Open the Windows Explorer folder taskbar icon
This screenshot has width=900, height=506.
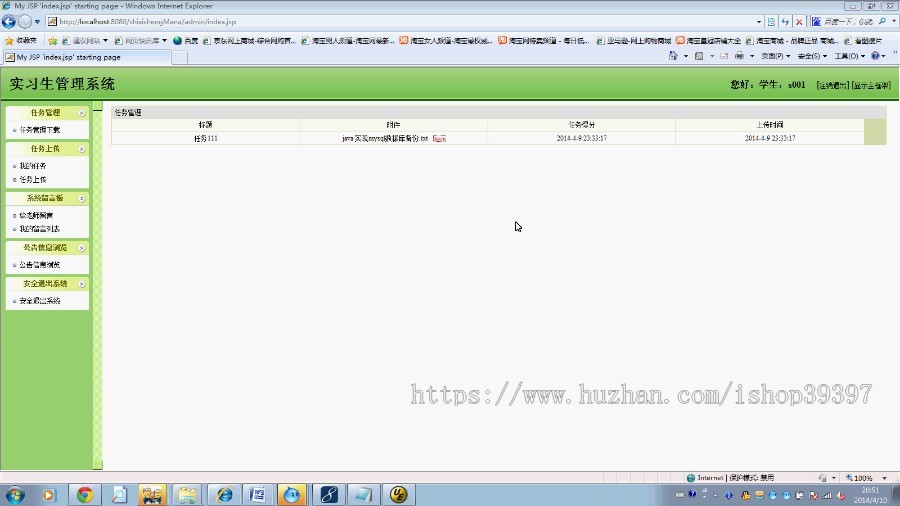187,495
